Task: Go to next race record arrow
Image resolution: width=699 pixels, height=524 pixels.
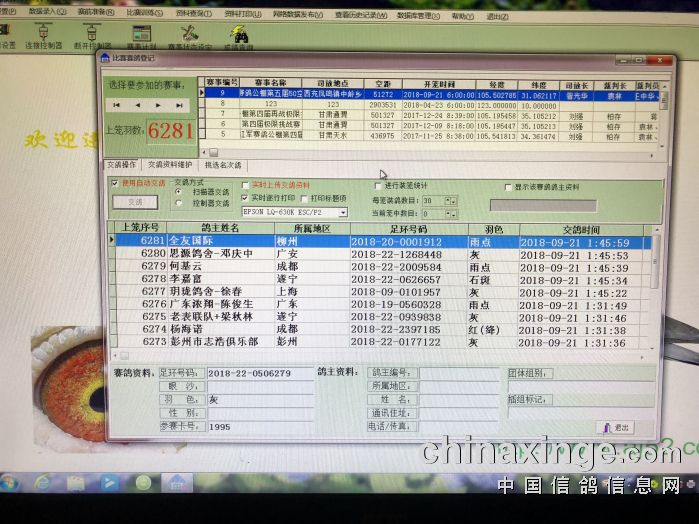Action: click(x=158, y=105)
